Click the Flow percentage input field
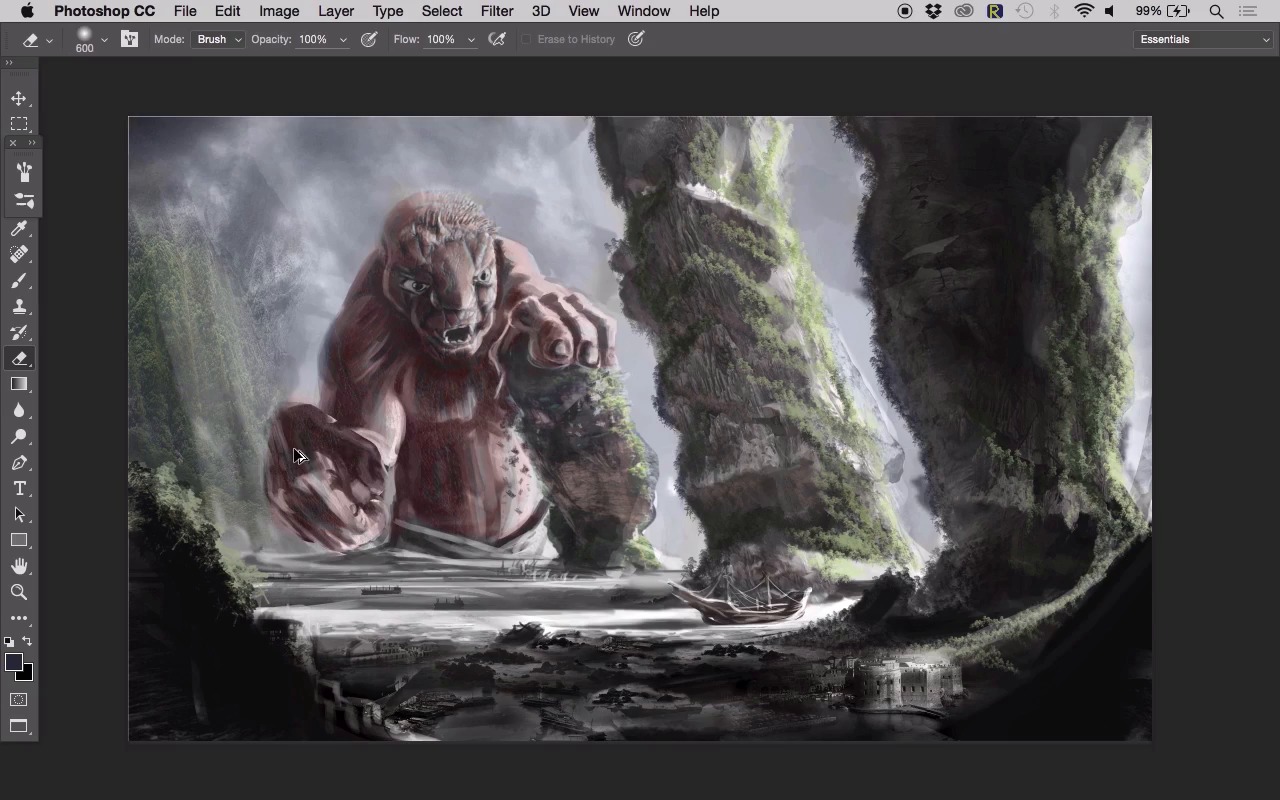Viewport: 1280px width, 800px height. tap(442, 40)
